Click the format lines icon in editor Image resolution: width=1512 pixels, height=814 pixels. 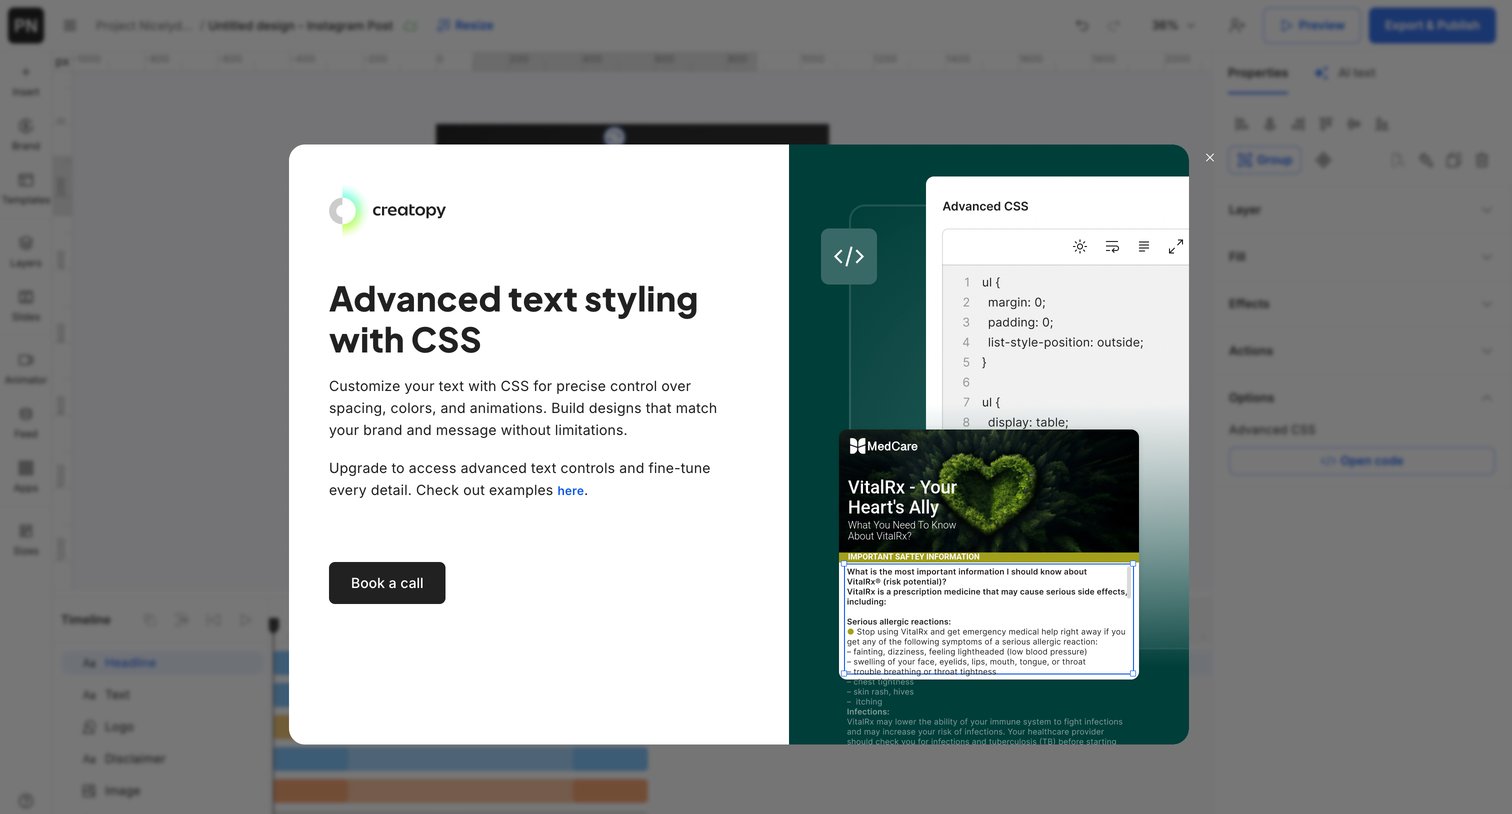(1144, 246)
